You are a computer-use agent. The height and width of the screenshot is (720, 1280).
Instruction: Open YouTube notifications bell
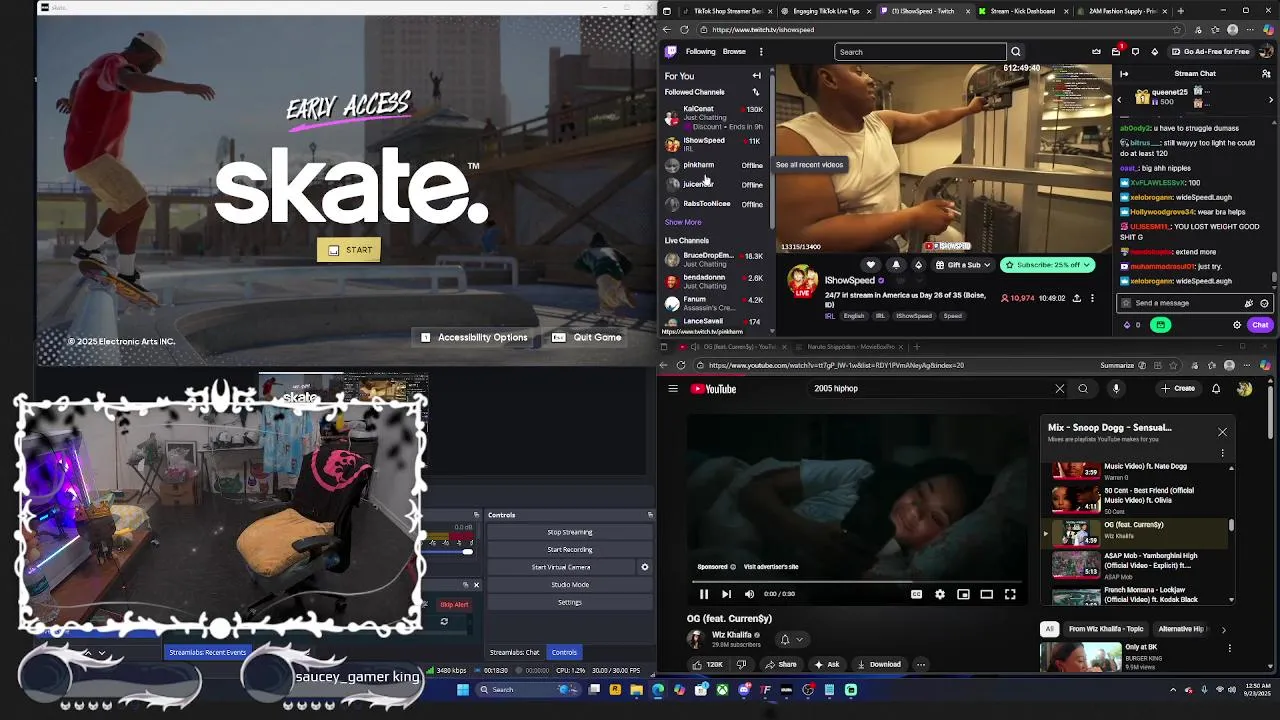[1216, 389]
